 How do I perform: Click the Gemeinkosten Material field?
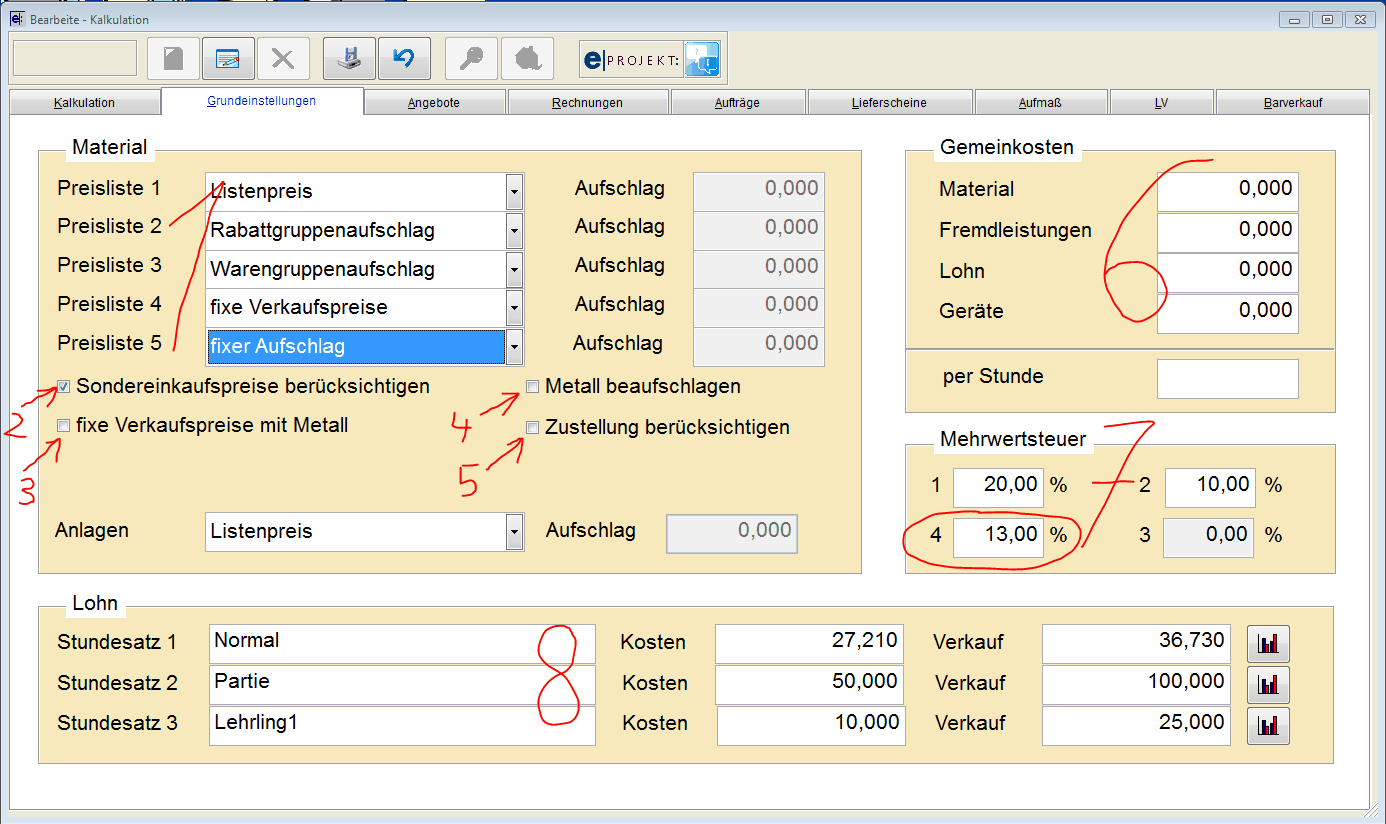[x=1228, y=190]
